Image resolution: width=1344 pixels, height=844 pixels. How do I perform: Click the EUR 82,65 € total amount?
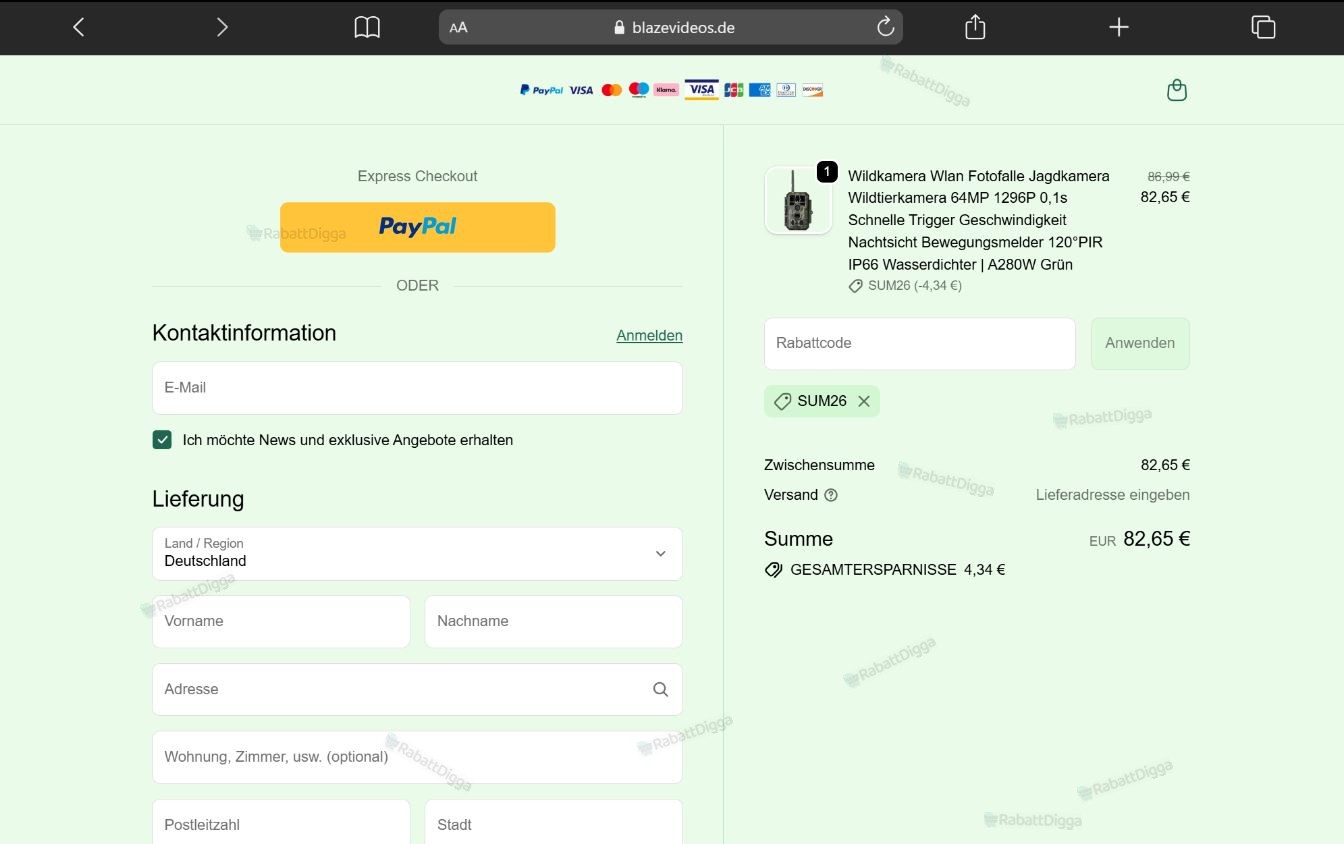[1139, 539]
